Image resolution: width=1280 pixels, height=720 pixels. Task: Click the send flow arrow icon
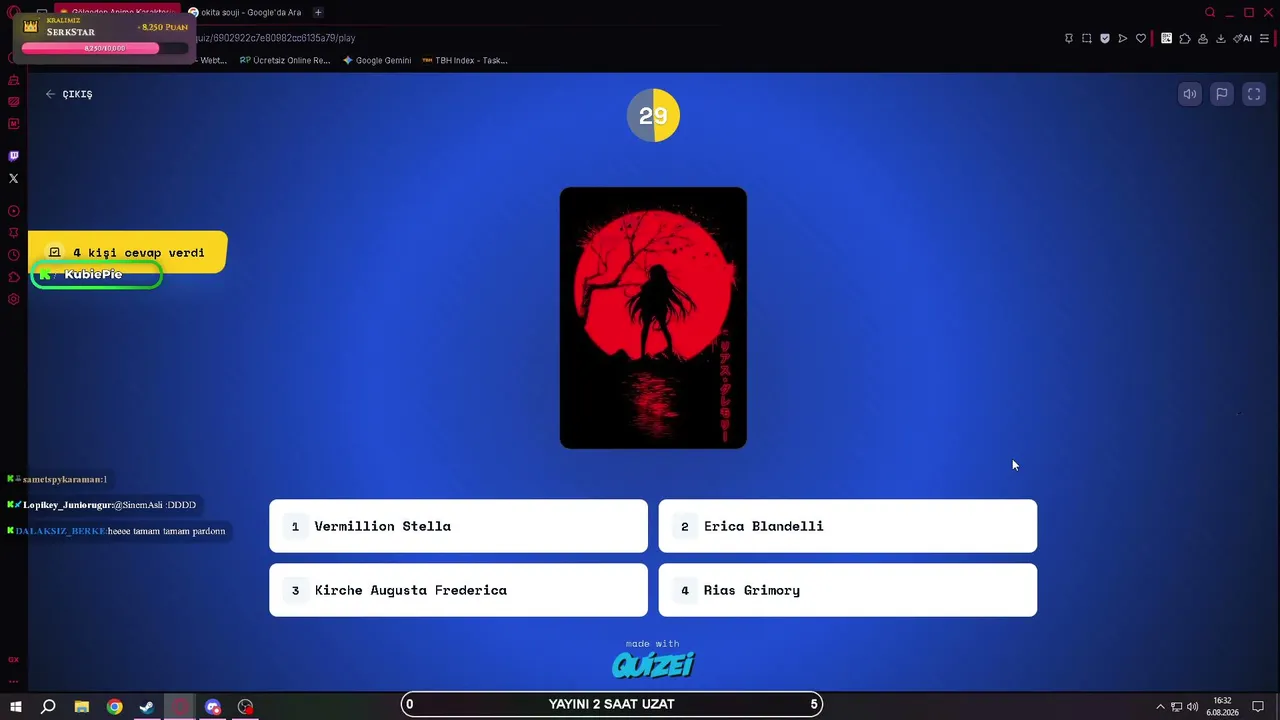(x=1123, y=39)
